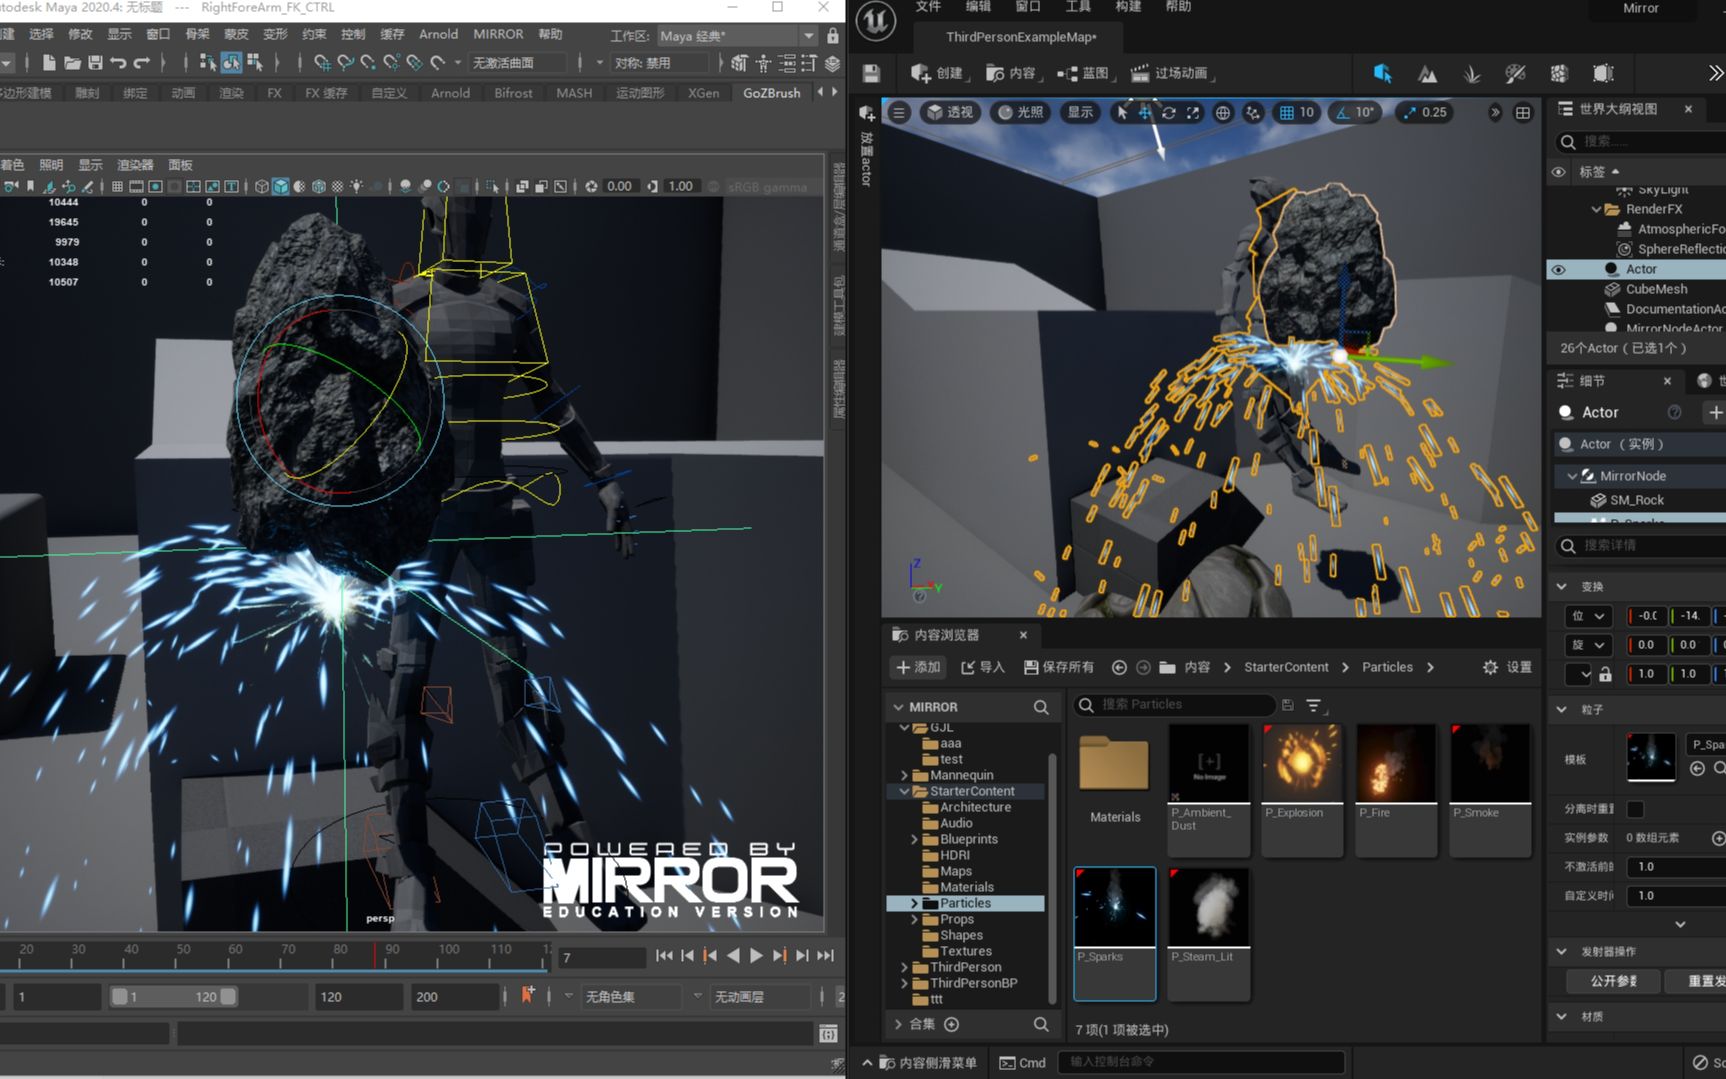Redo the last action in Maya
The image size is (1726, 1079).
(141, 63)
